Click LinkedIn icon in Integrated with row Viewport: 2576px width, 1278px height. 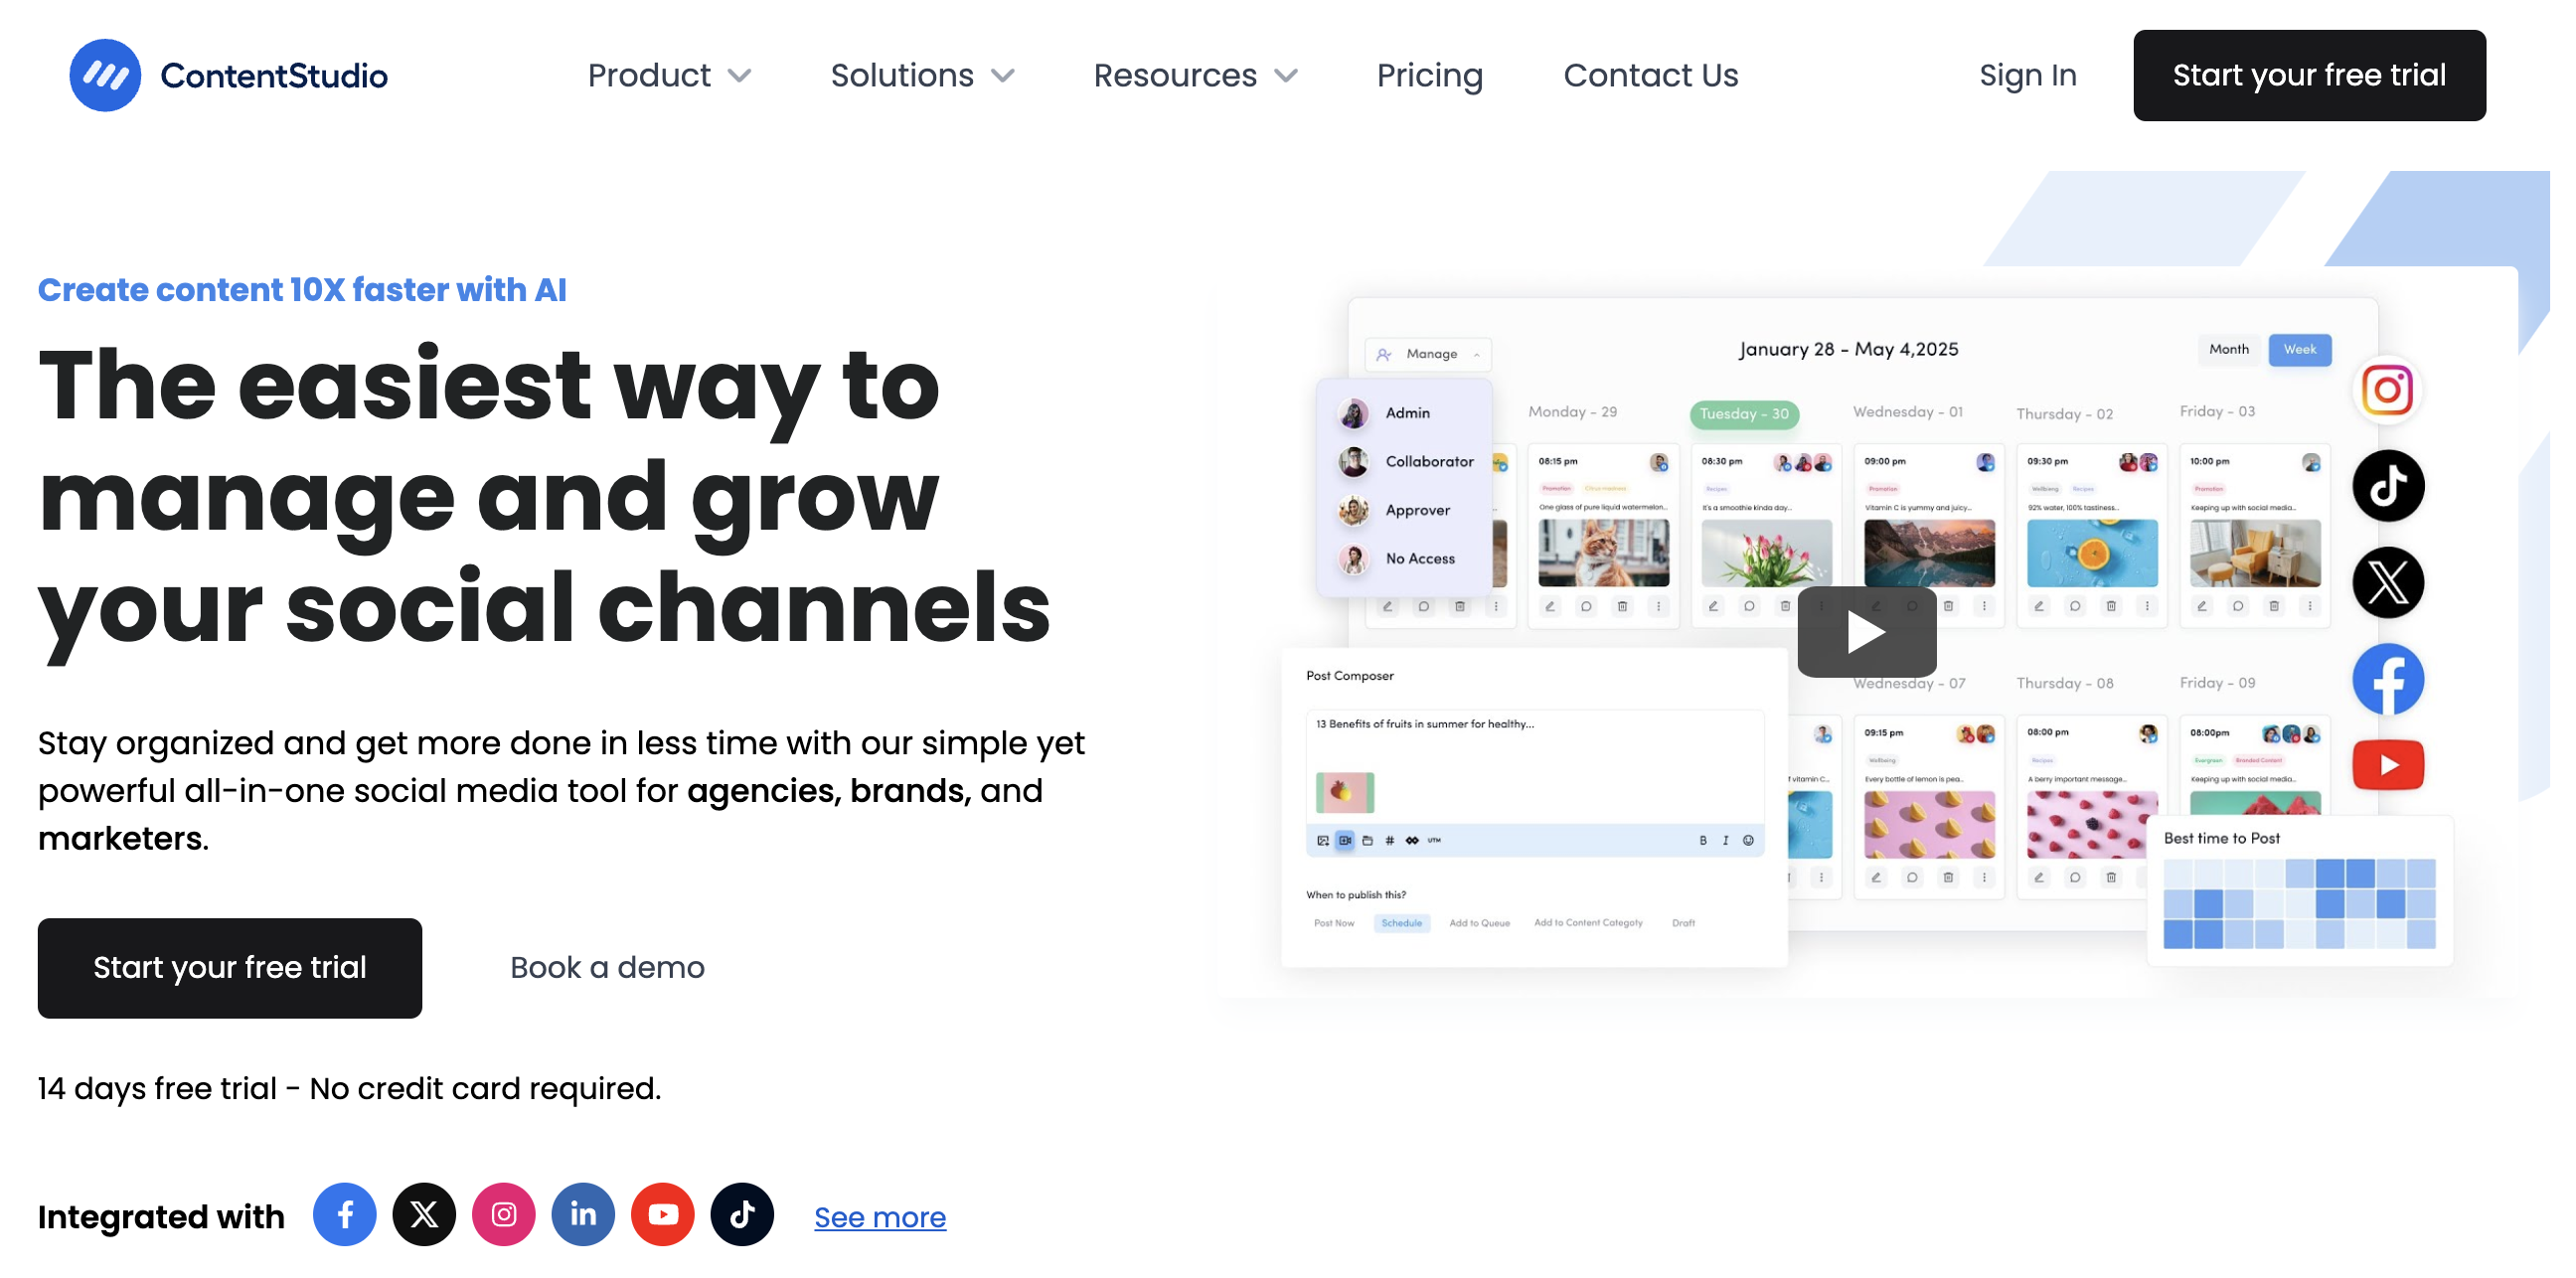(x=583, y=1214)
